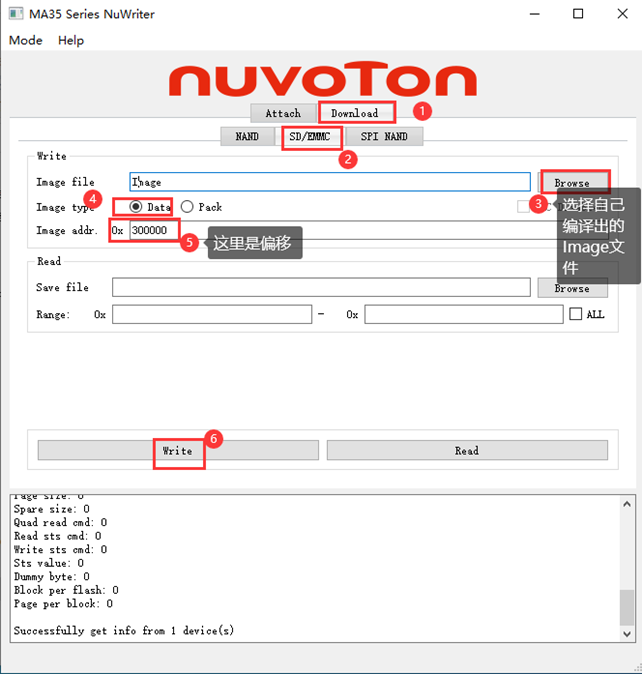642x674 pixels.
Task: Click the Range start address field
Action: (211, 314)
